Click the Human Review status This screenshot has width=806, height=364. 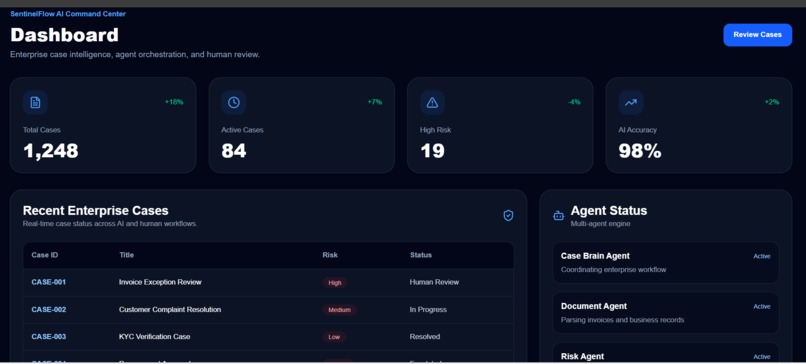coord(434,282)
